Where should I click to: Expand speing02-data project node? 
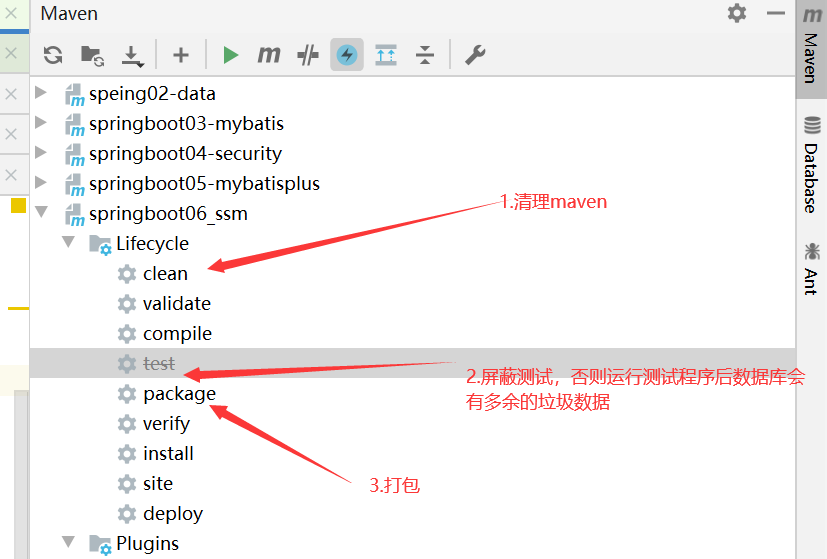tap(41, 93)
